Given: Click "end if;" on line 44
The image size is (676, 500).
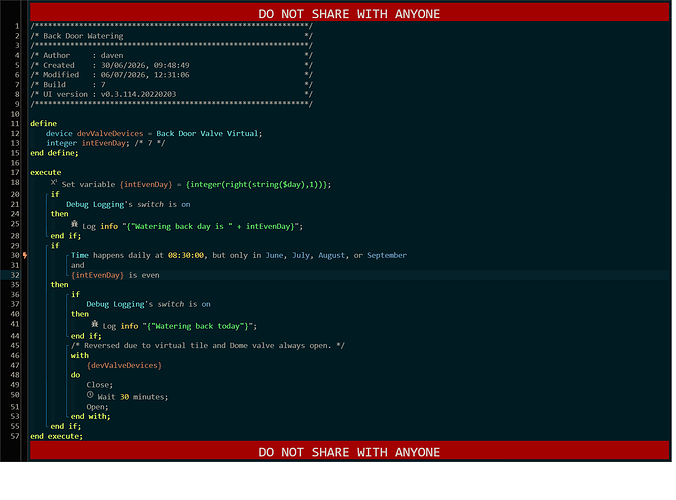Looking at the screenshot, I should (x=86, y=336).
